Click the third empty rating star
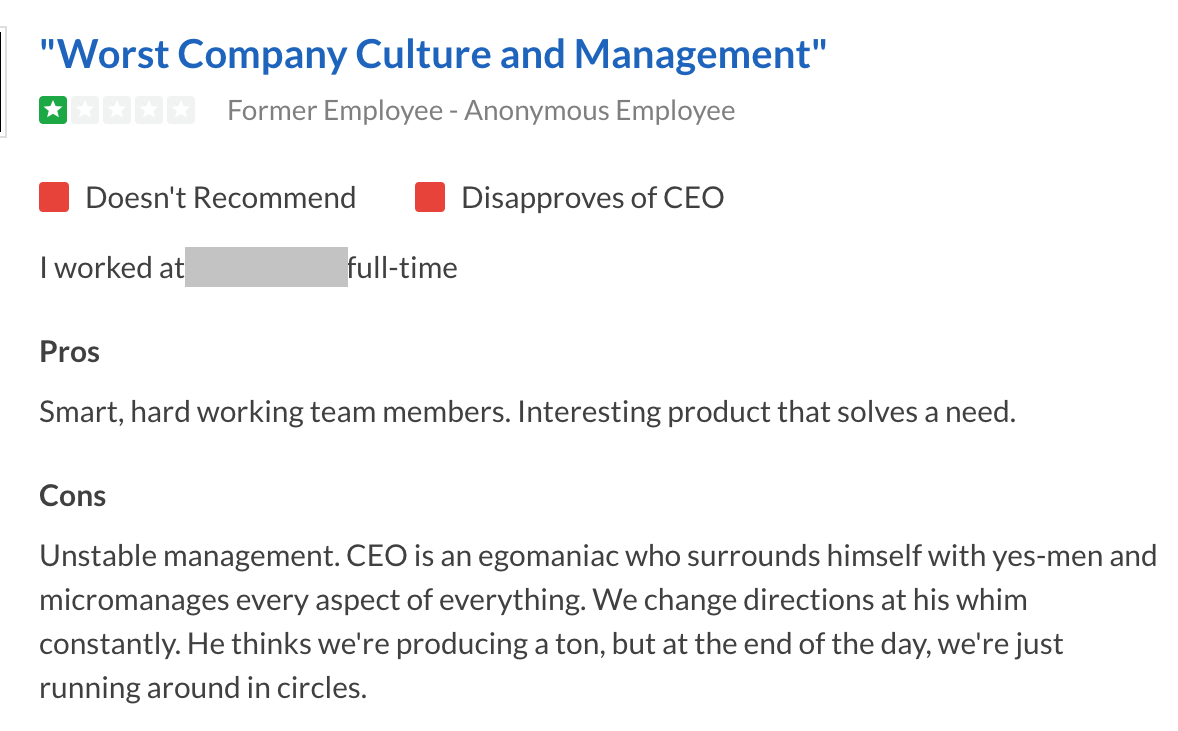Viewport: 1178px width, 731px height. [117, 110]
